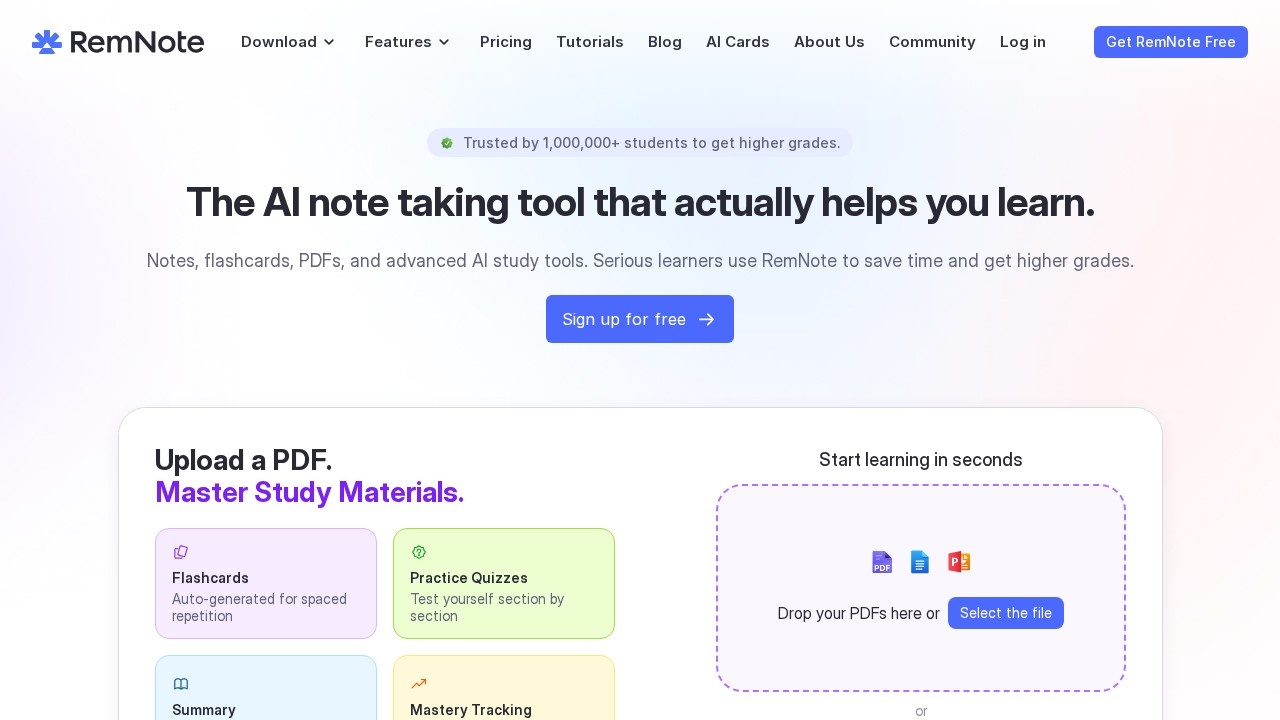1280x720 pixels.
Task: Expand the Download dropdown menu
Action: (x=288, y=42)
